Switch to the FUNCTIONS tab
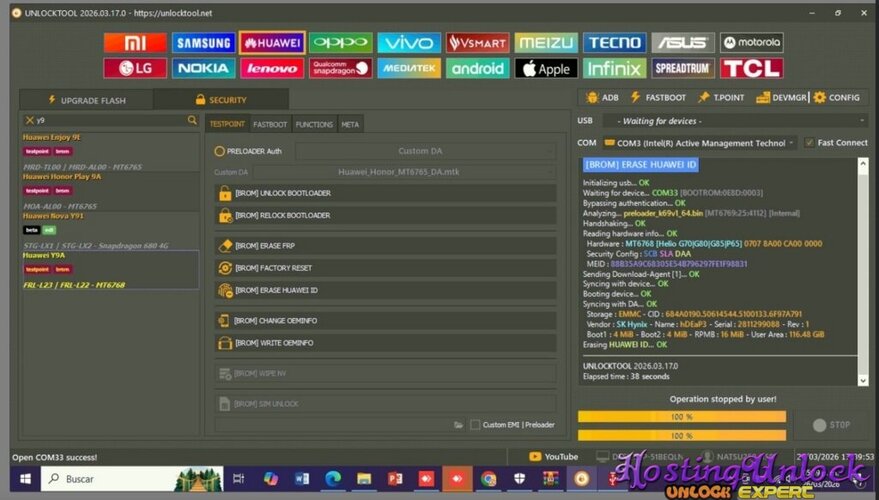Viewport: 879px width, 500px height. (x=314, y=125)
